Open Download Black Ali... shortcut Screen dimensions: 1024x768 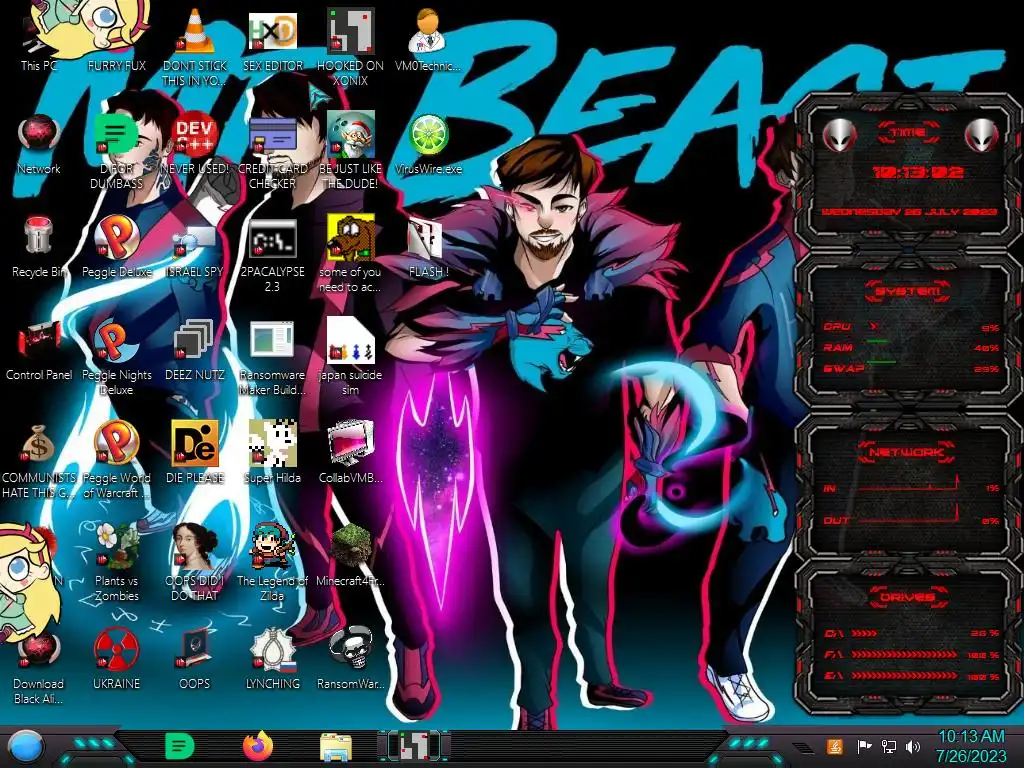coord(39,667)
